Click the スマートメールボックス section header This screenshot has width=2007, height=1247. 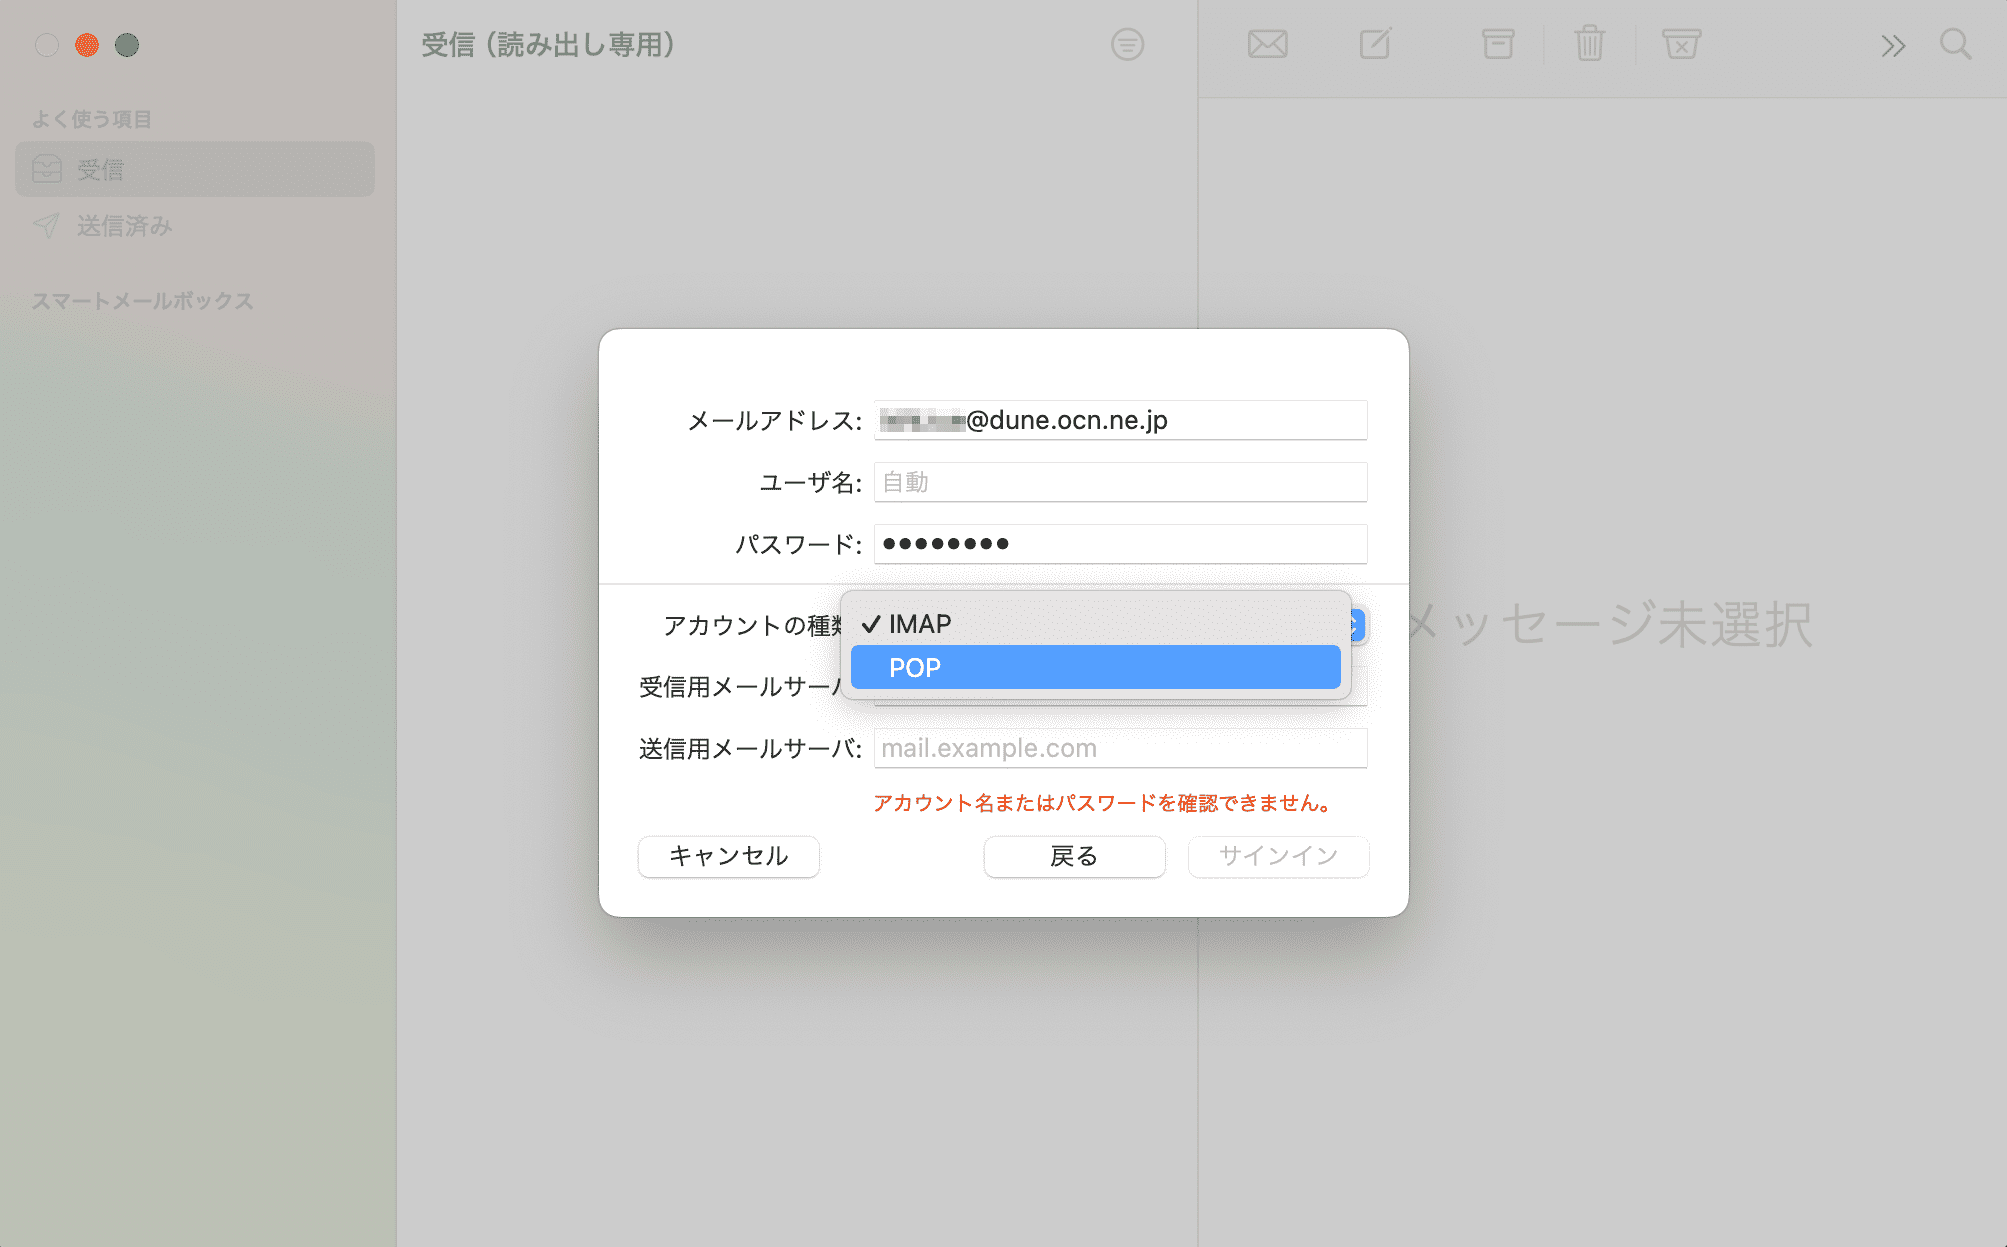click(142, 301)
